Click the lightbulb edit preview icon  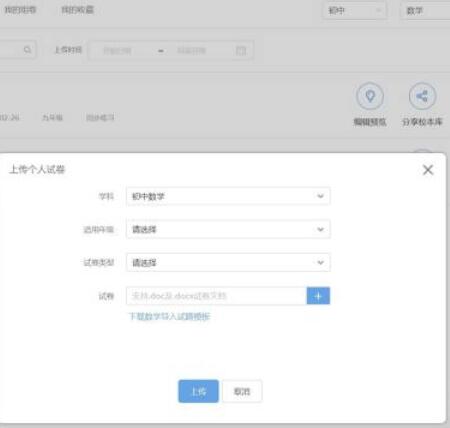pos(370,96)
